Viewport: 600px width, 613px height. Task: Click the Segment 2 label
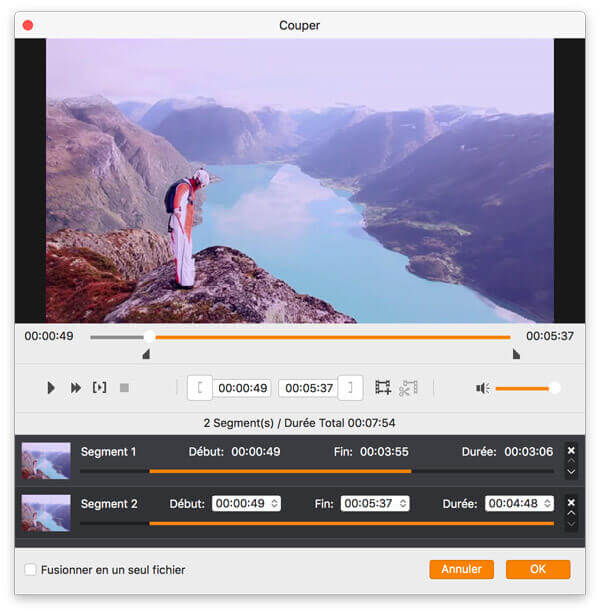[x=109, y=504]
